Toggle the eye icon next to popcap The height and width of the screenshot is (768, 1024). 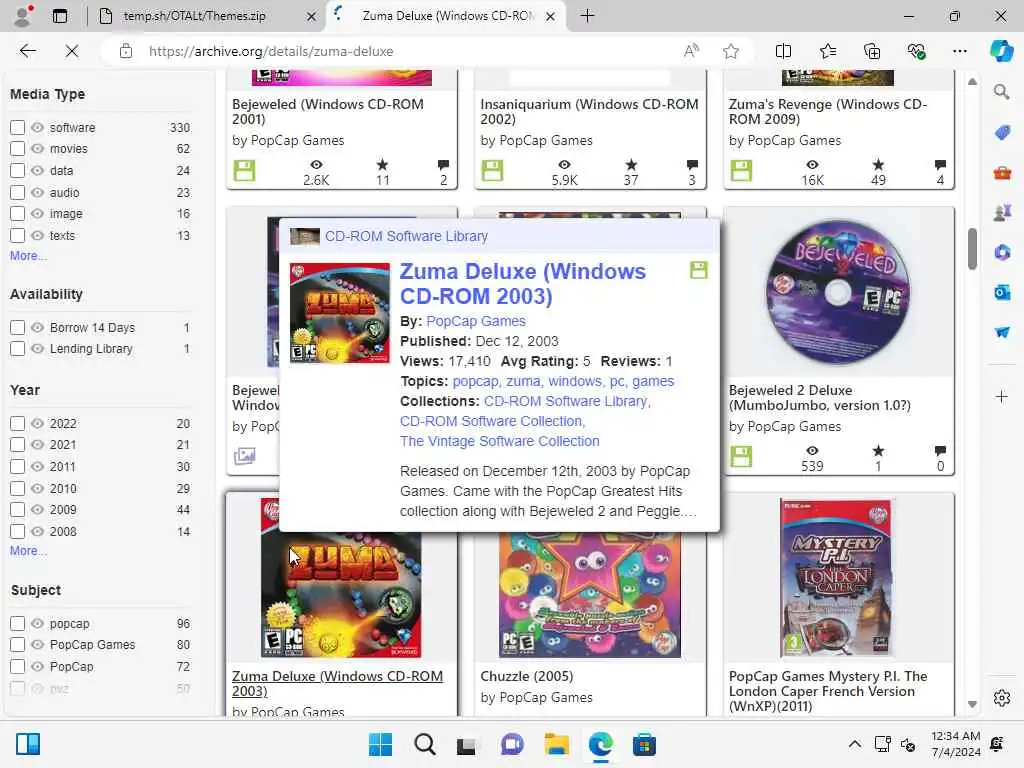pyautogui.click(x=38, y=624)
